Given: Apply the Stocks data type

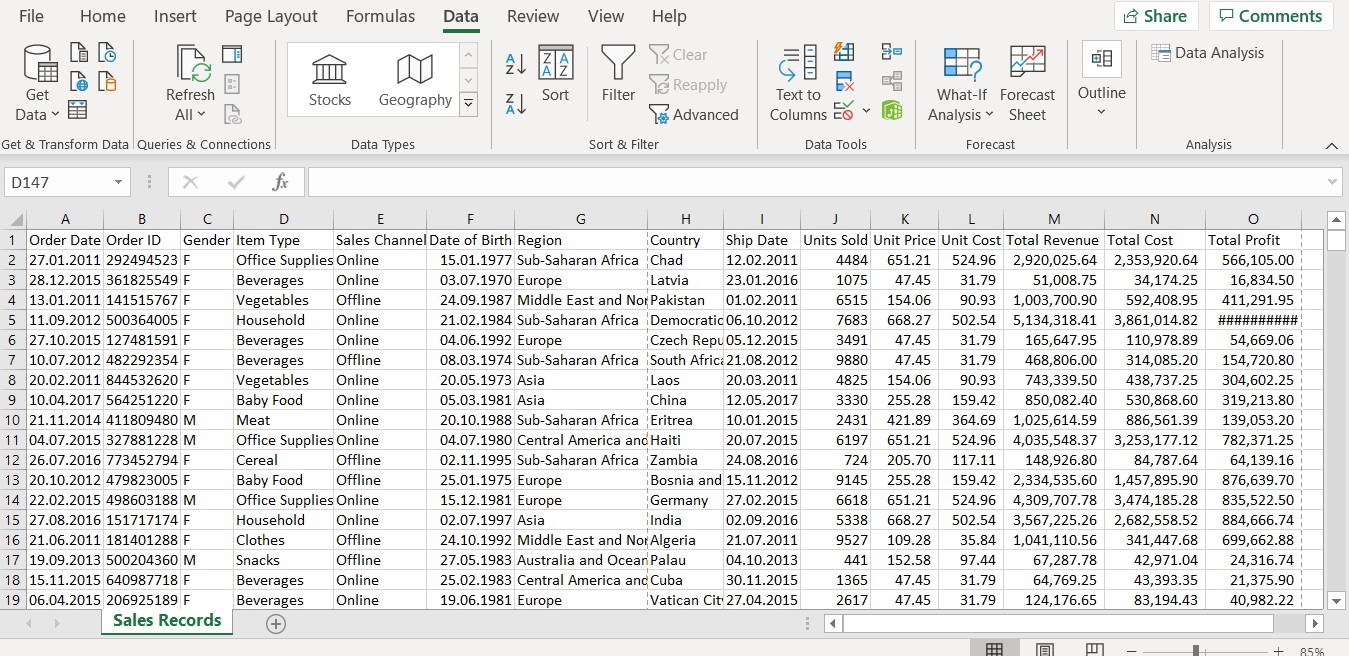Looking at the screenshot, I should click(x=330, y=80).
